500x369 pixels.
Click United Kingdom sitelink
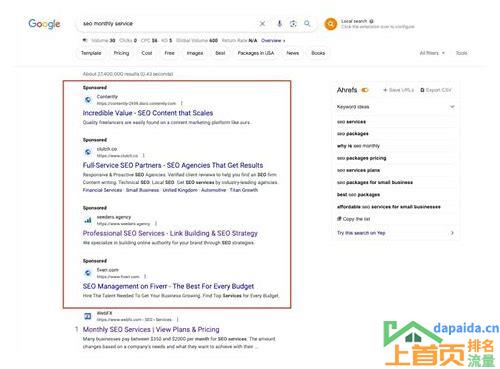(180, 190)
